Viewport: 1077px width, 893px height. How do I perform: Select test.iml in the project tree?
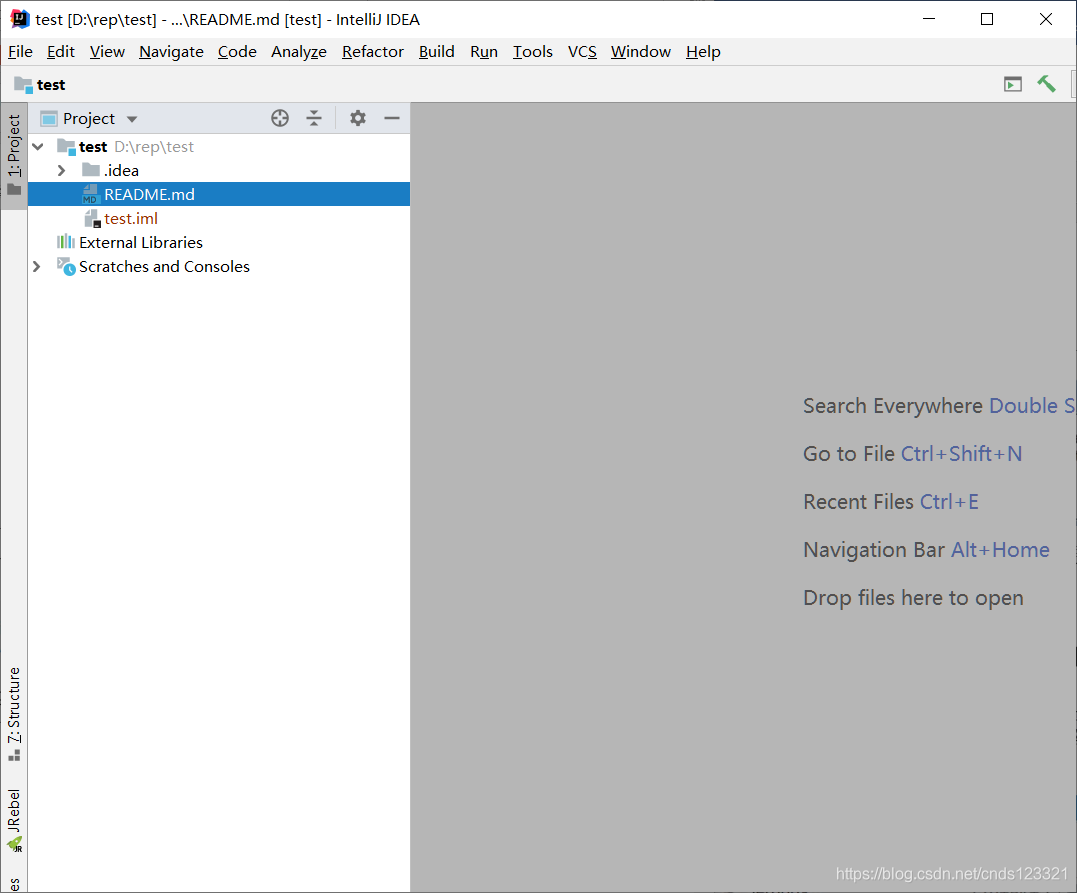click(x=218, y=218)
